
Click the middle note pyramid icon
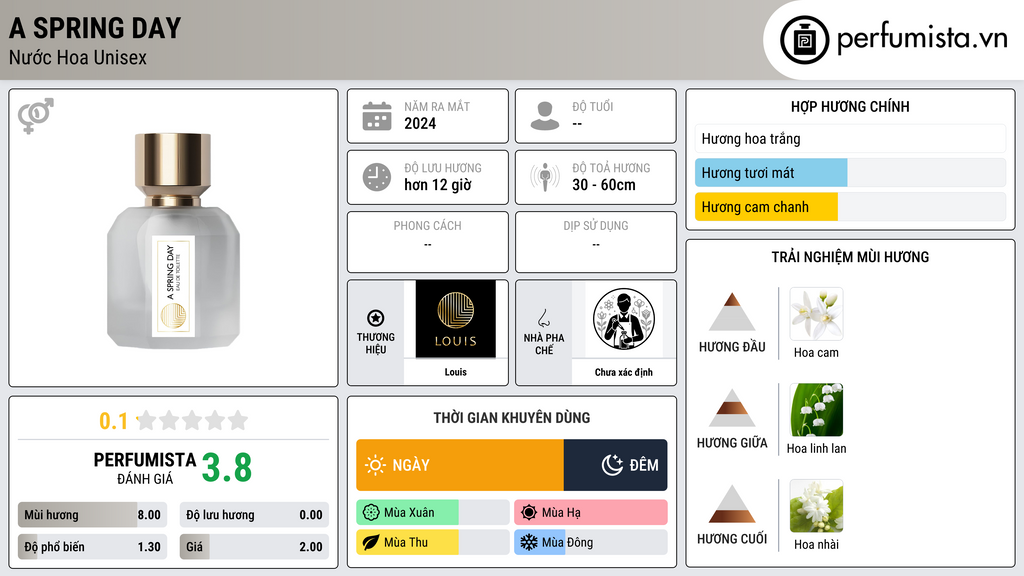[x=732, y=408]
